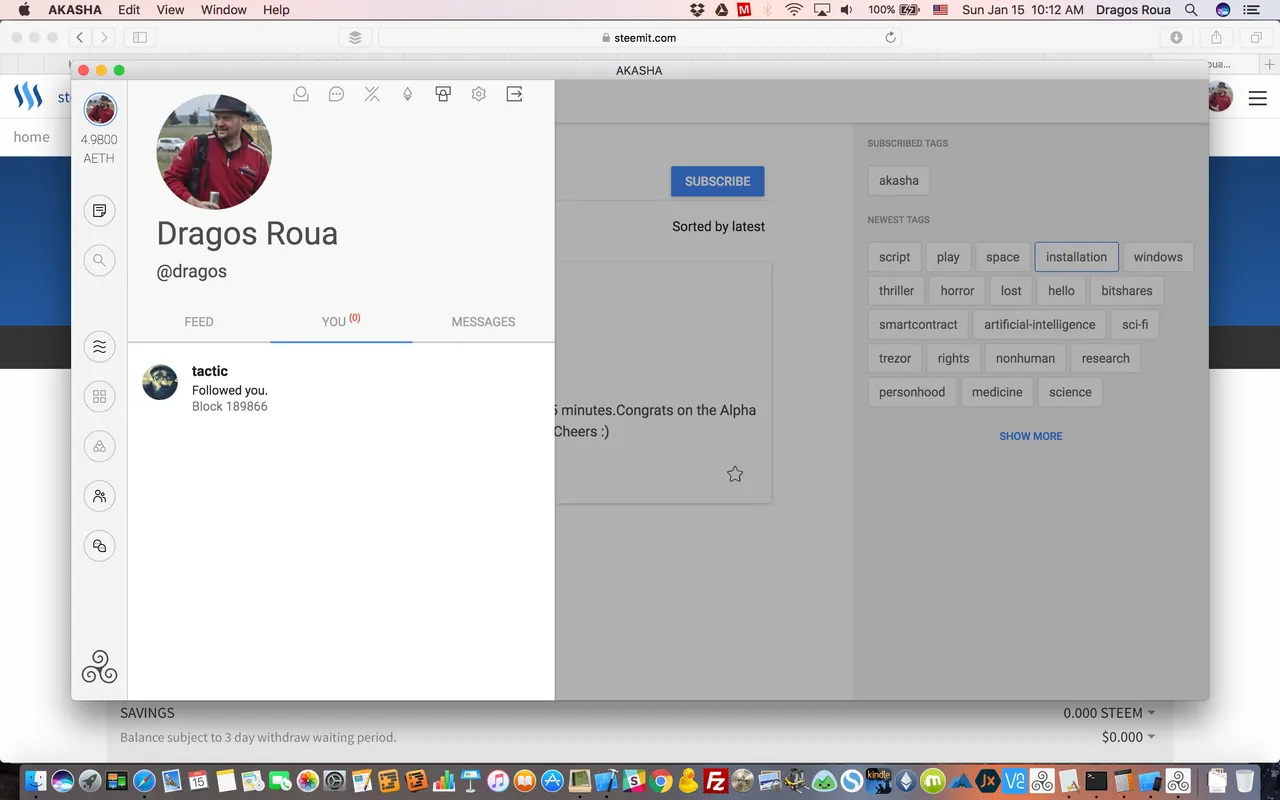Select the script tag
The width and height of the screenshot is (1280, 800).
pos(894,257)
